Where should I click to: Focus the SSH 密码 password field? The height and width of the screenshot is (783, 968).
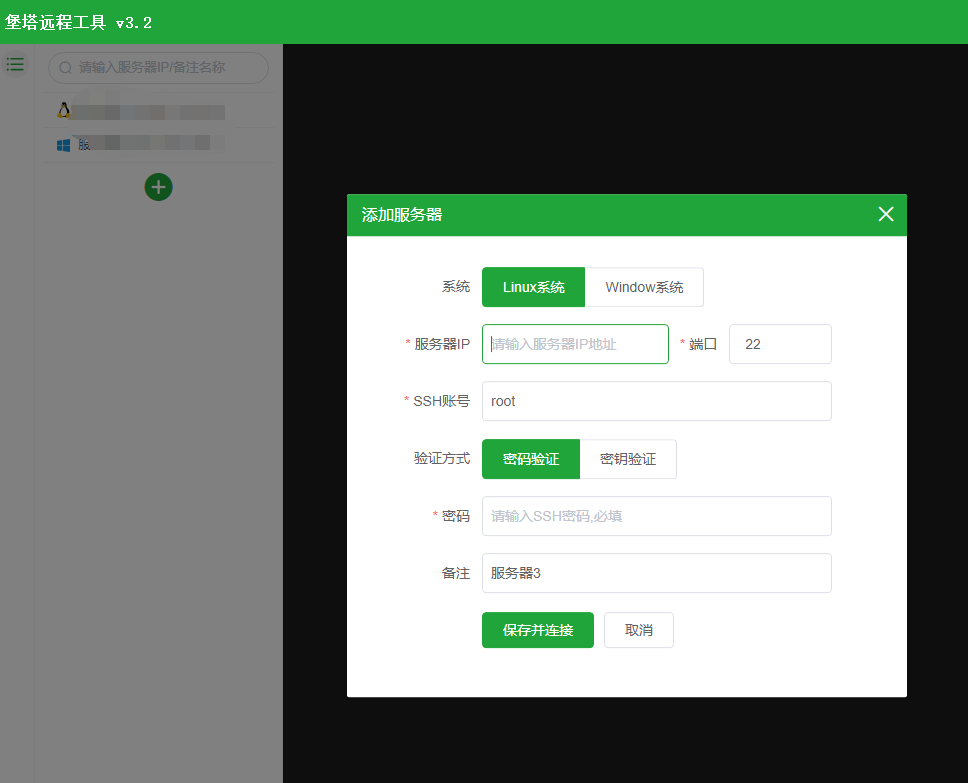pos(656,516)
